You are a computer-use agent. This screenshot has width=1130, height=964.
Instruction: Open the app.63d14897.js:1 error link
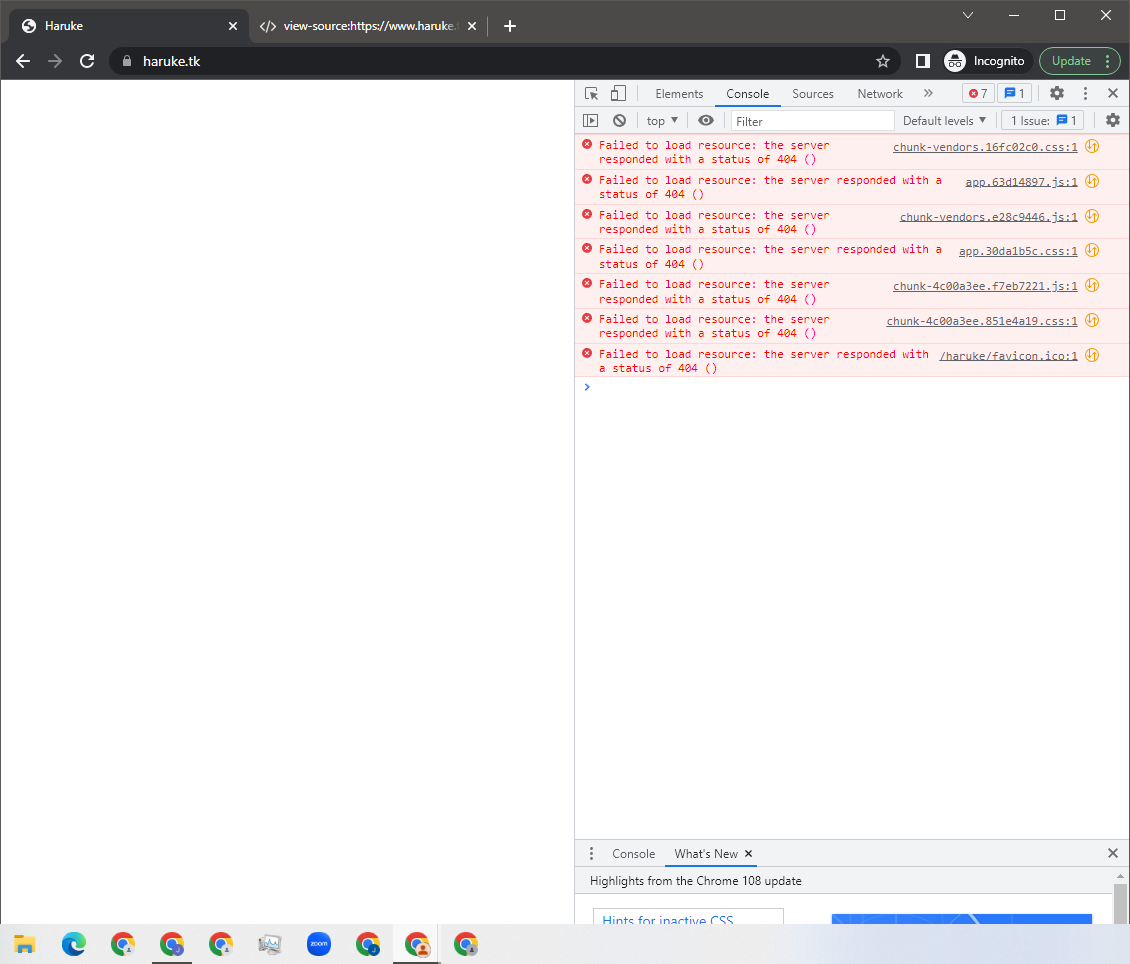pos(1021,182)
